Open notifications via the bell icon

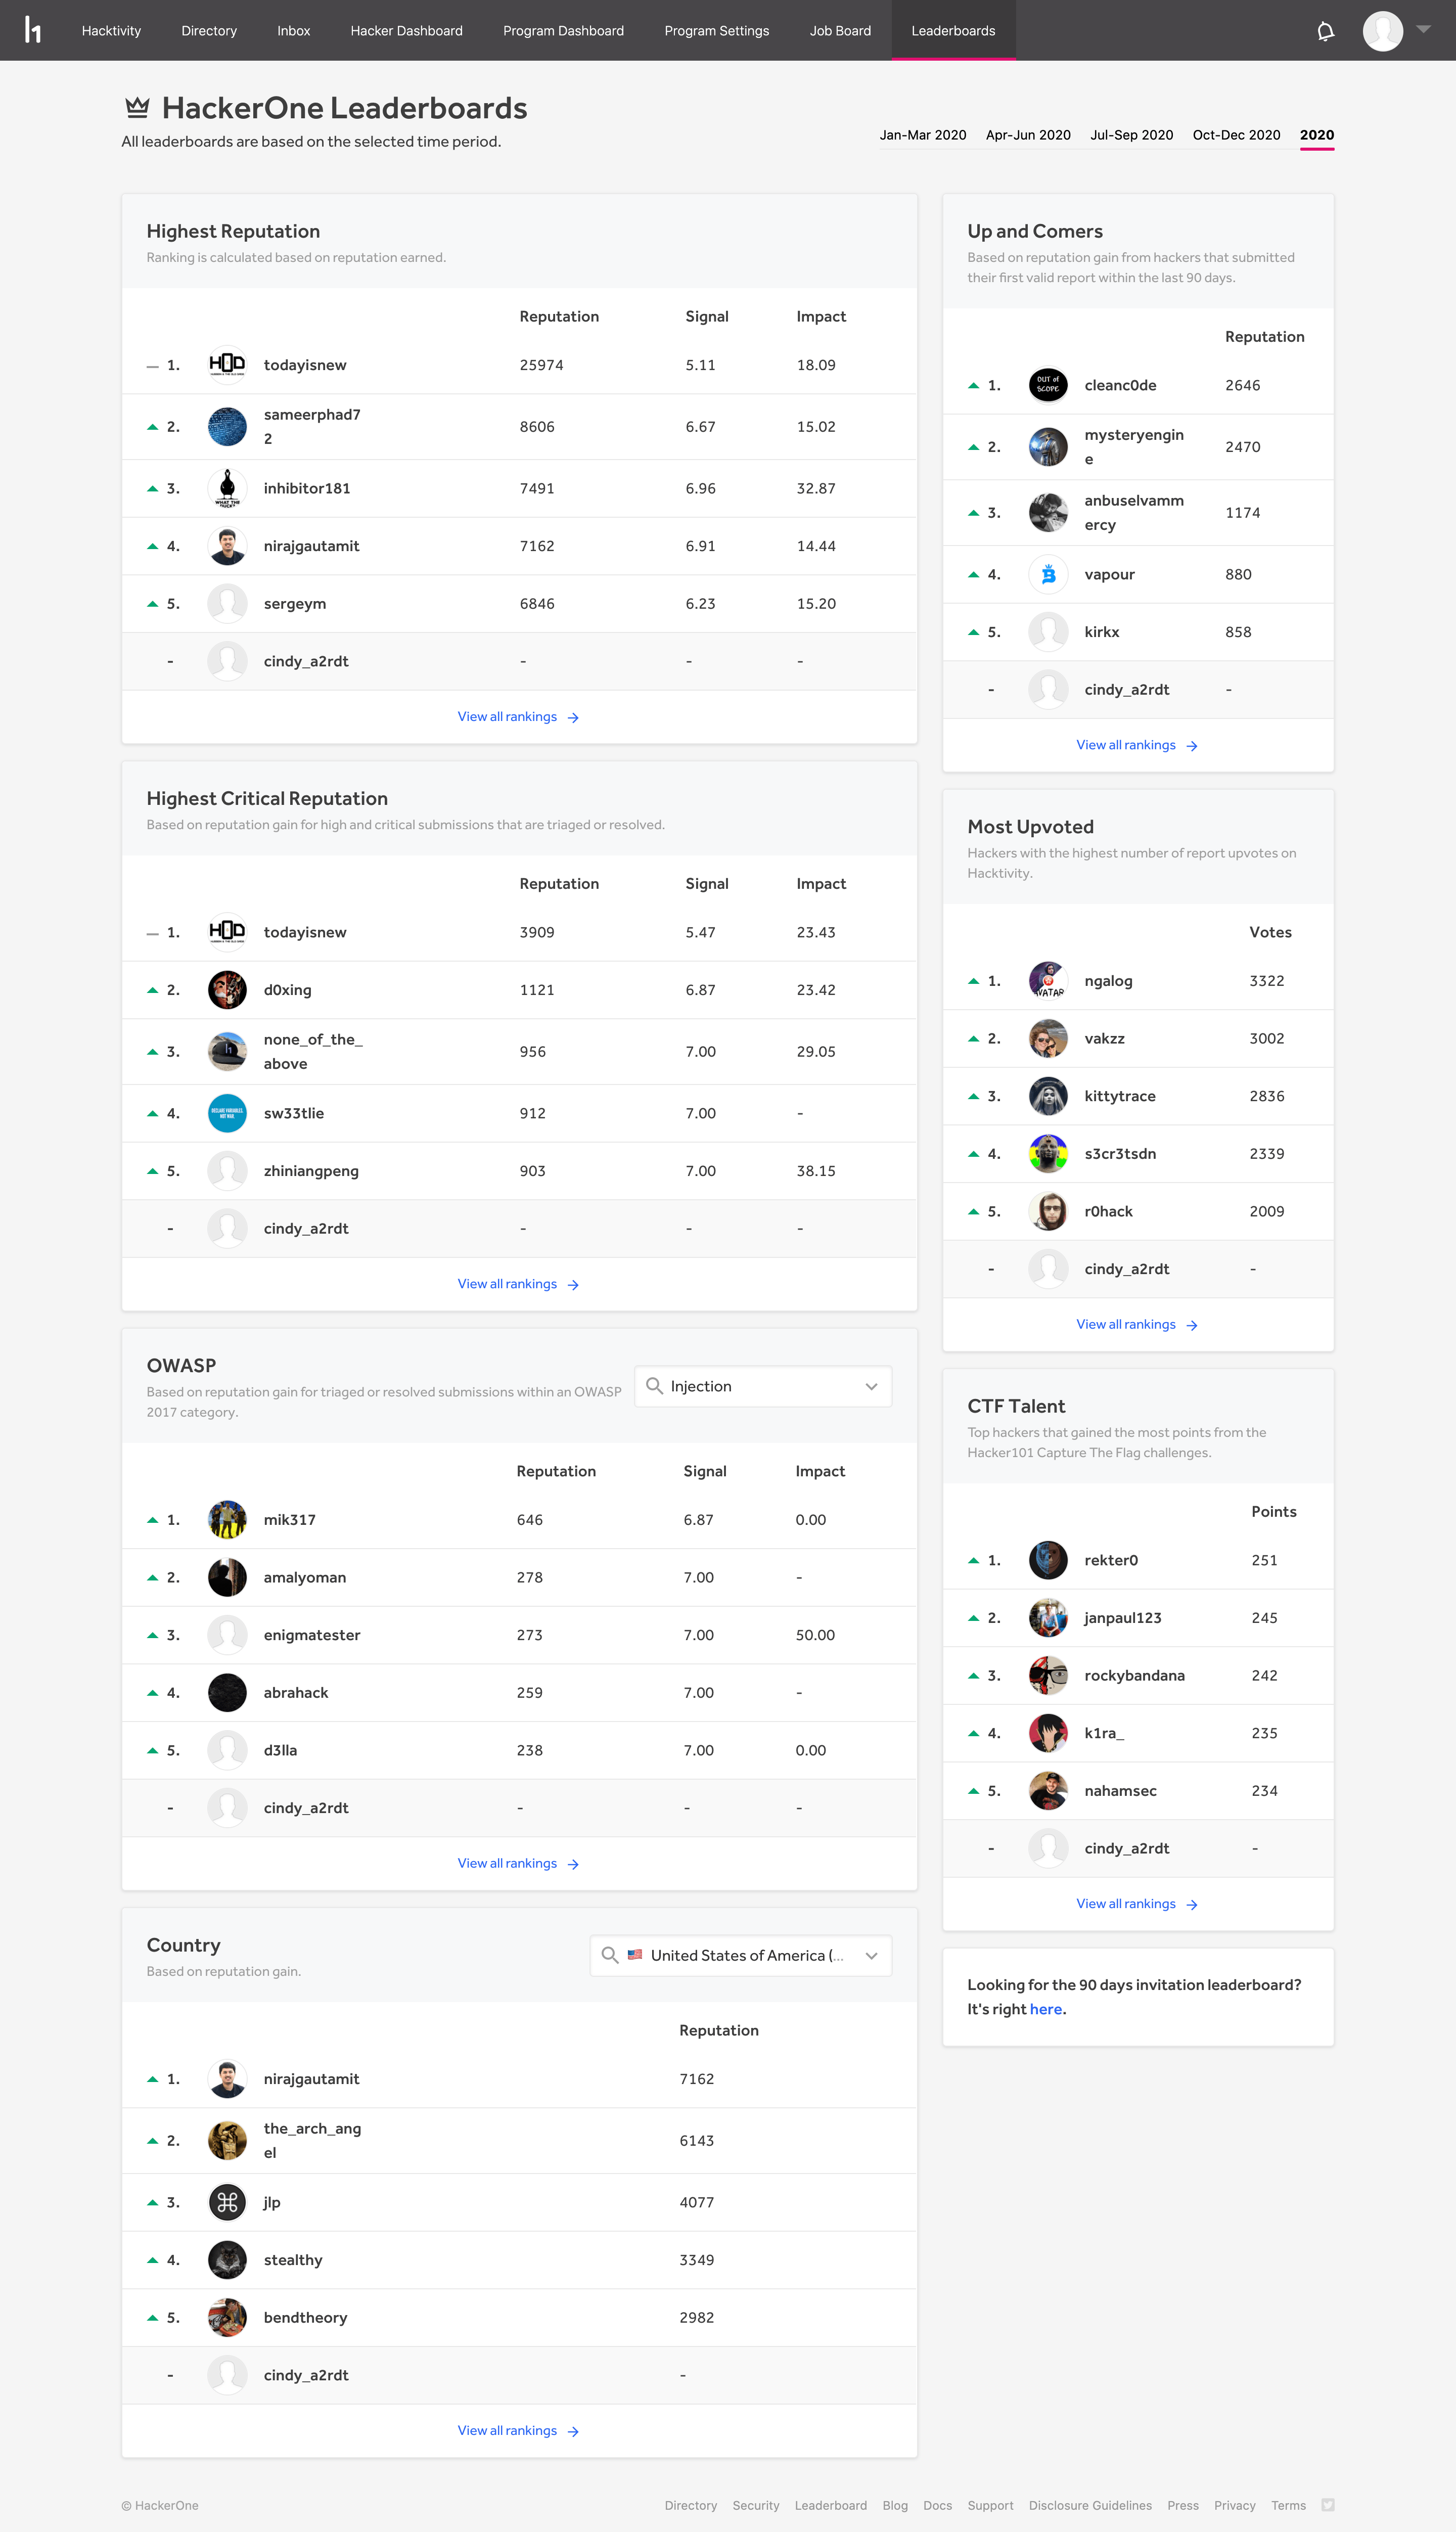click(x=1325, y=30)
